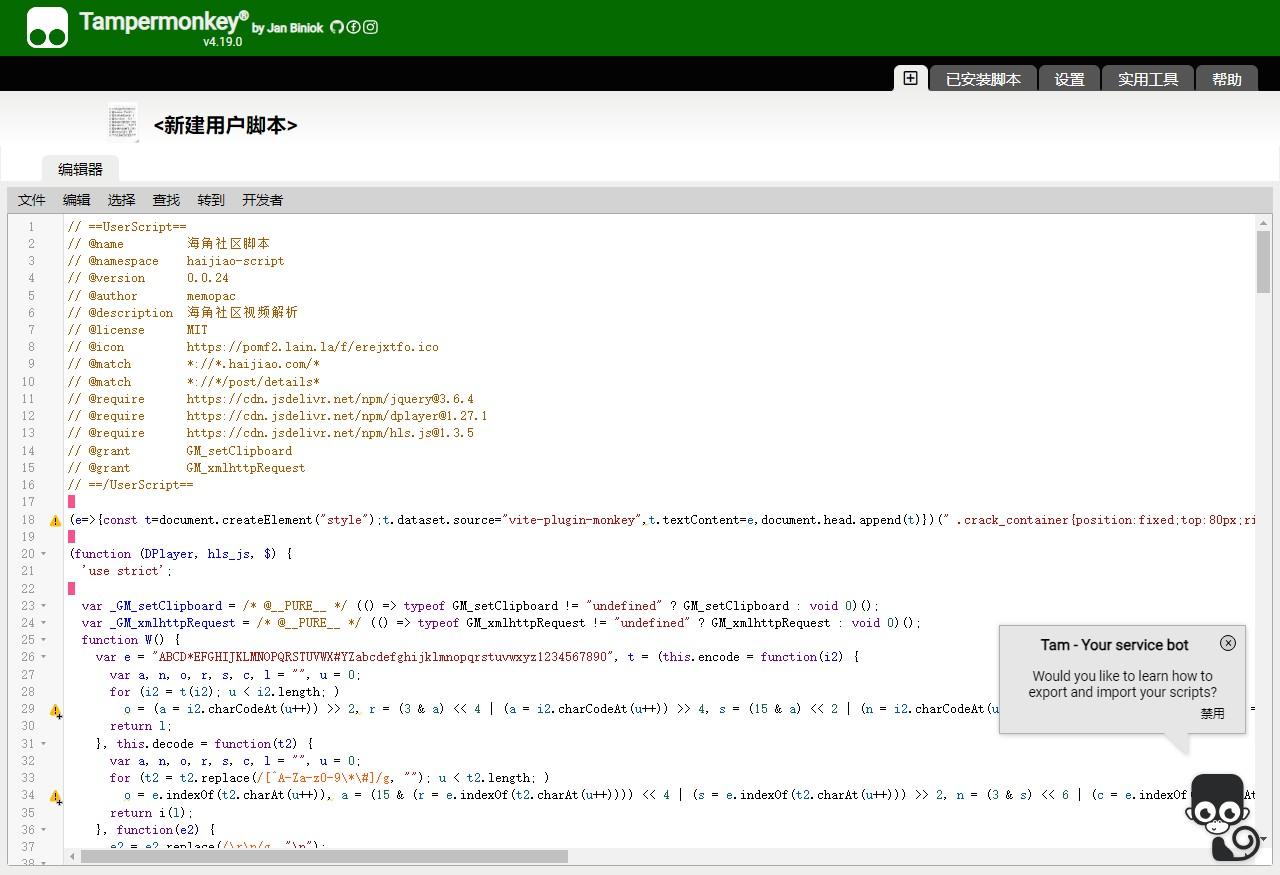Open the 查找 menu
The image size is (1280, 875).
point(167,200)
